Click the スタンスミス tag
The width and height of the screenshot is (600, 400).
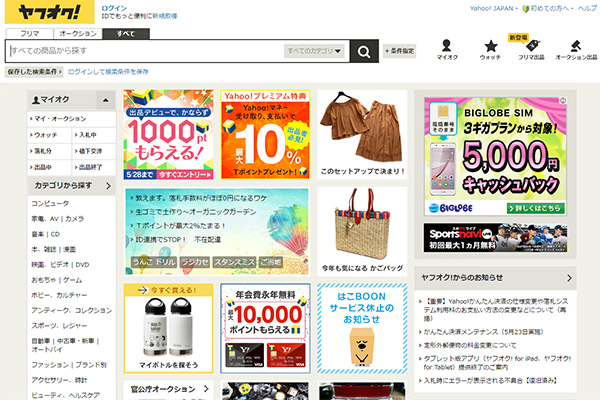click(234, 262)
